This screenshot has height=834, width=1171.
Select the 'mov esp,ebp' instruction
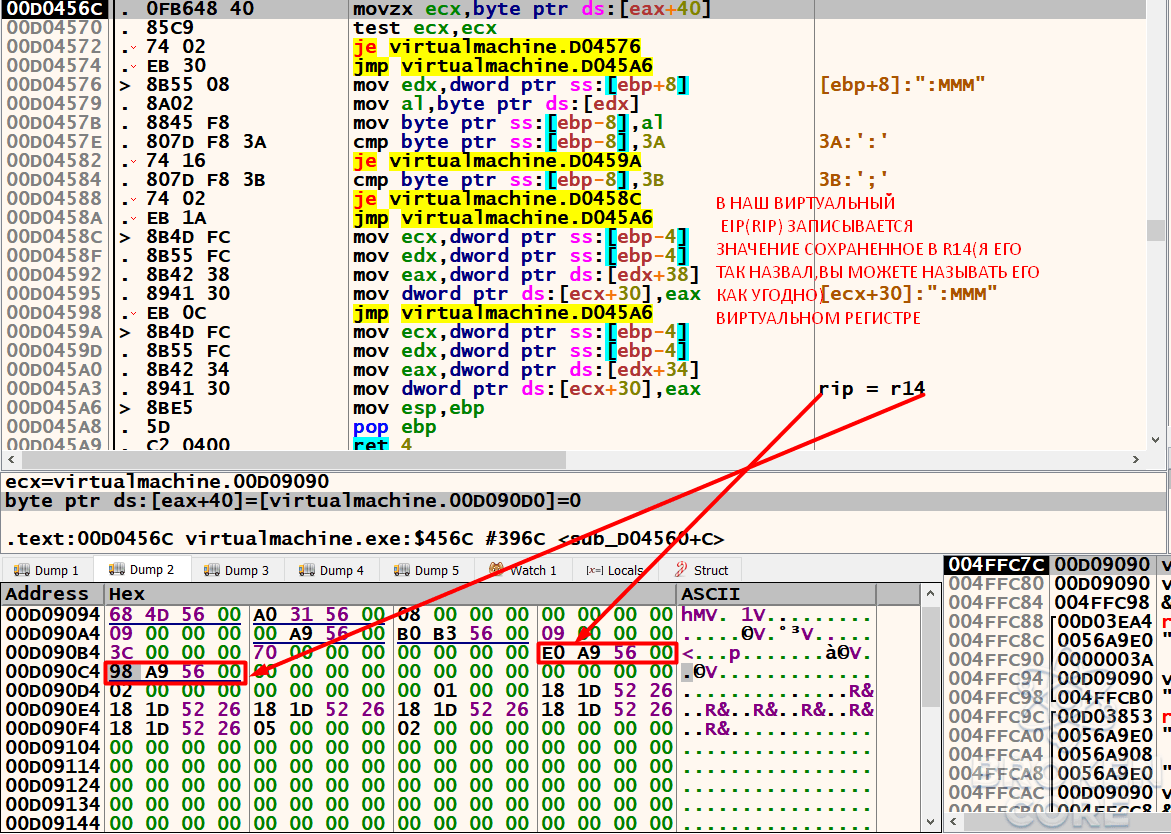418,408
